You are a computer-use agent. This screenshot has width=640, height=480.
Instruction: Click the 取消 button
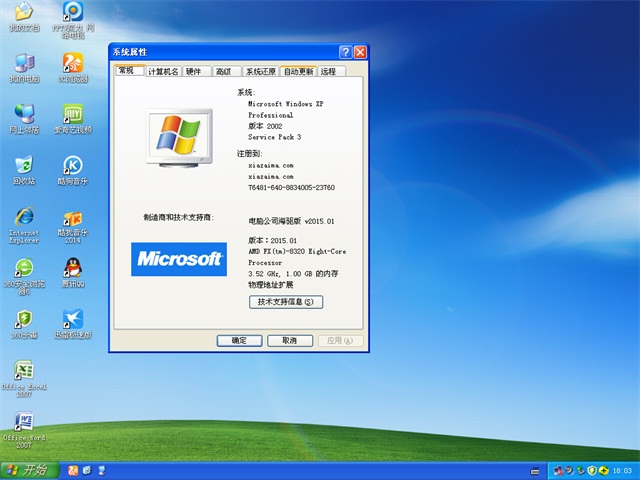[x=289, y=340]
